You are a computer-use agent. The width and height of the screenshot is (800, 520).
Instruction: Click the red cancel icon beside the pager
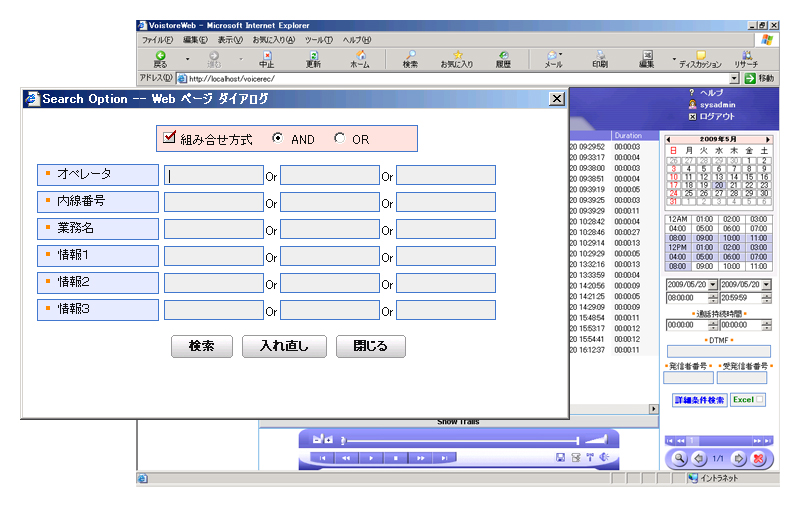coord(758,458)
